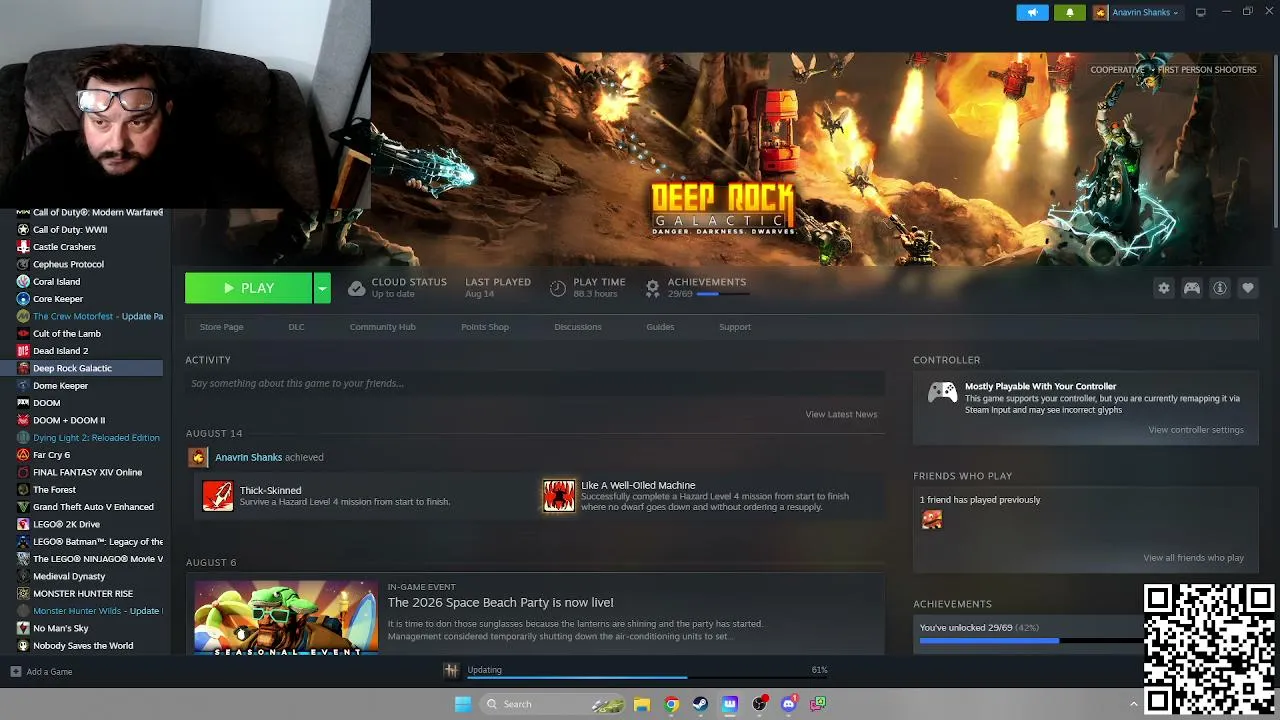This screenshot has width=1280, height=720.
Task: Click the achievements progress bar under header
Action: click(x=721, y=294)
